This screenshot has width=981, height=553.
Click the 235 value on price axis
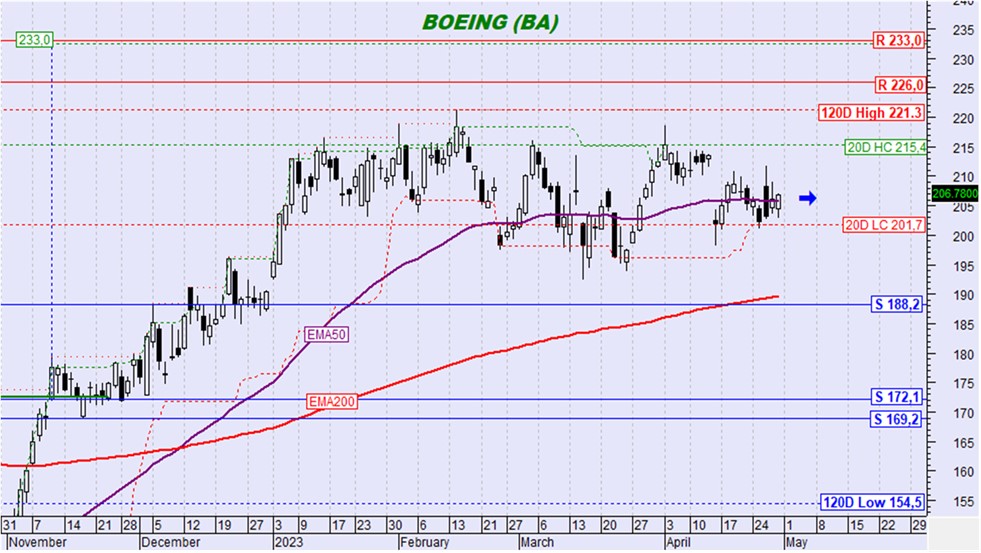click(x=963, y=30)
